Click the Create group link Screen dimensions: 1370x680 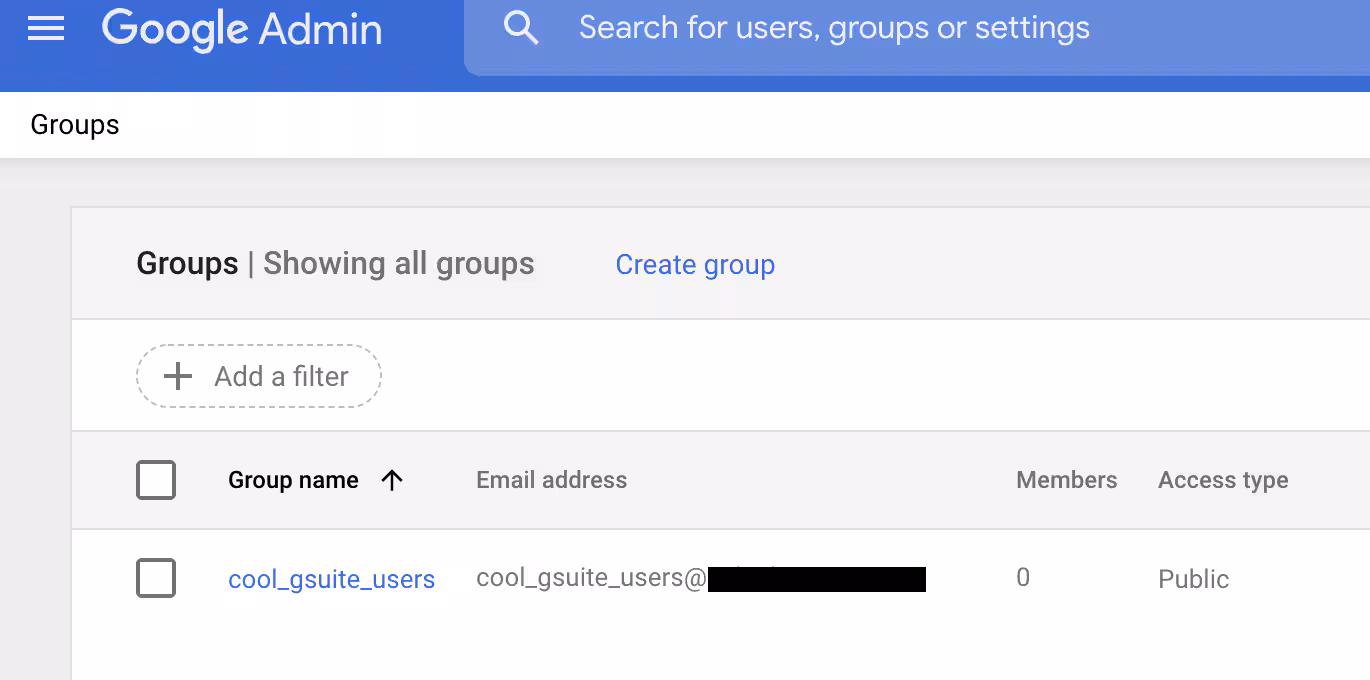coord(695,265)
